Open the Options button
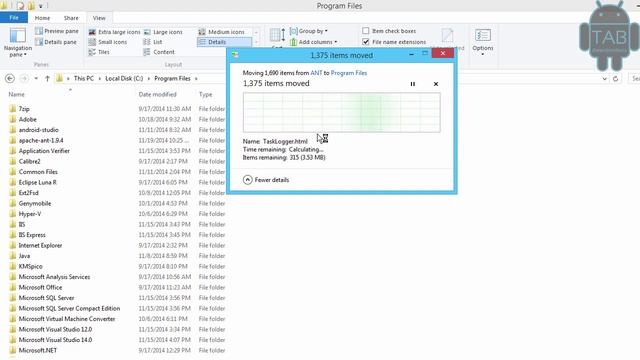The width and height of the screenshot is (640, 360). pos(483,42)
